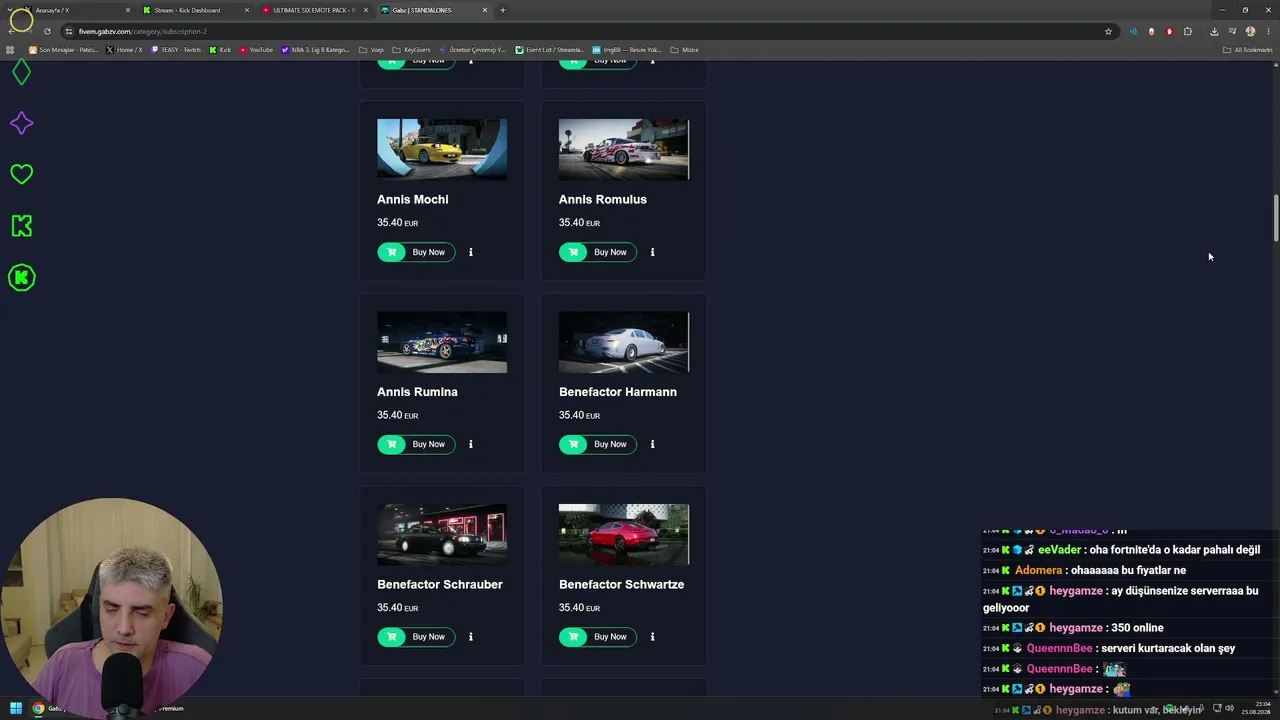Open the Annis Rumina car thumbnail

coord(442,342)
